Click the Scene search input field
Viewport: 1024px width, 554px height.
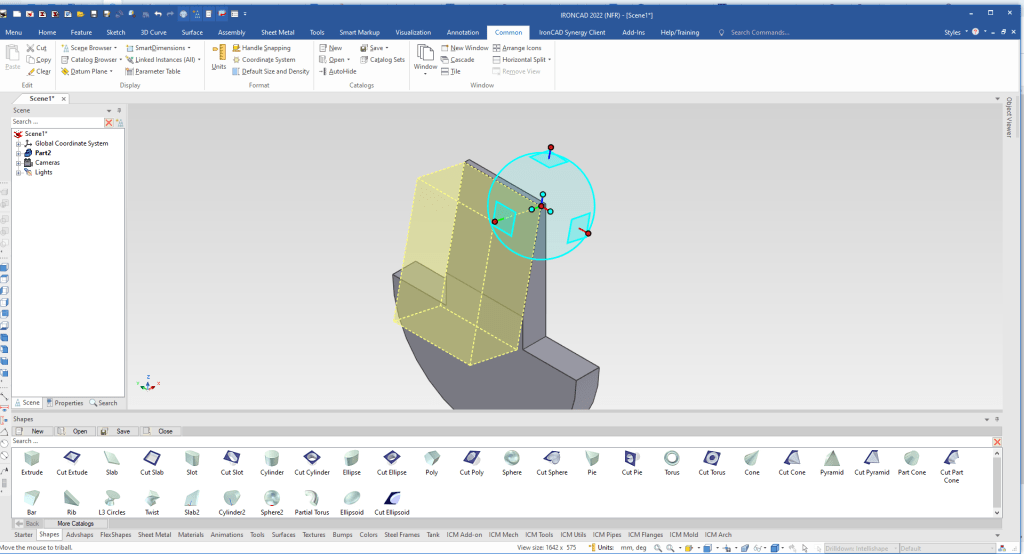point(57,122)
